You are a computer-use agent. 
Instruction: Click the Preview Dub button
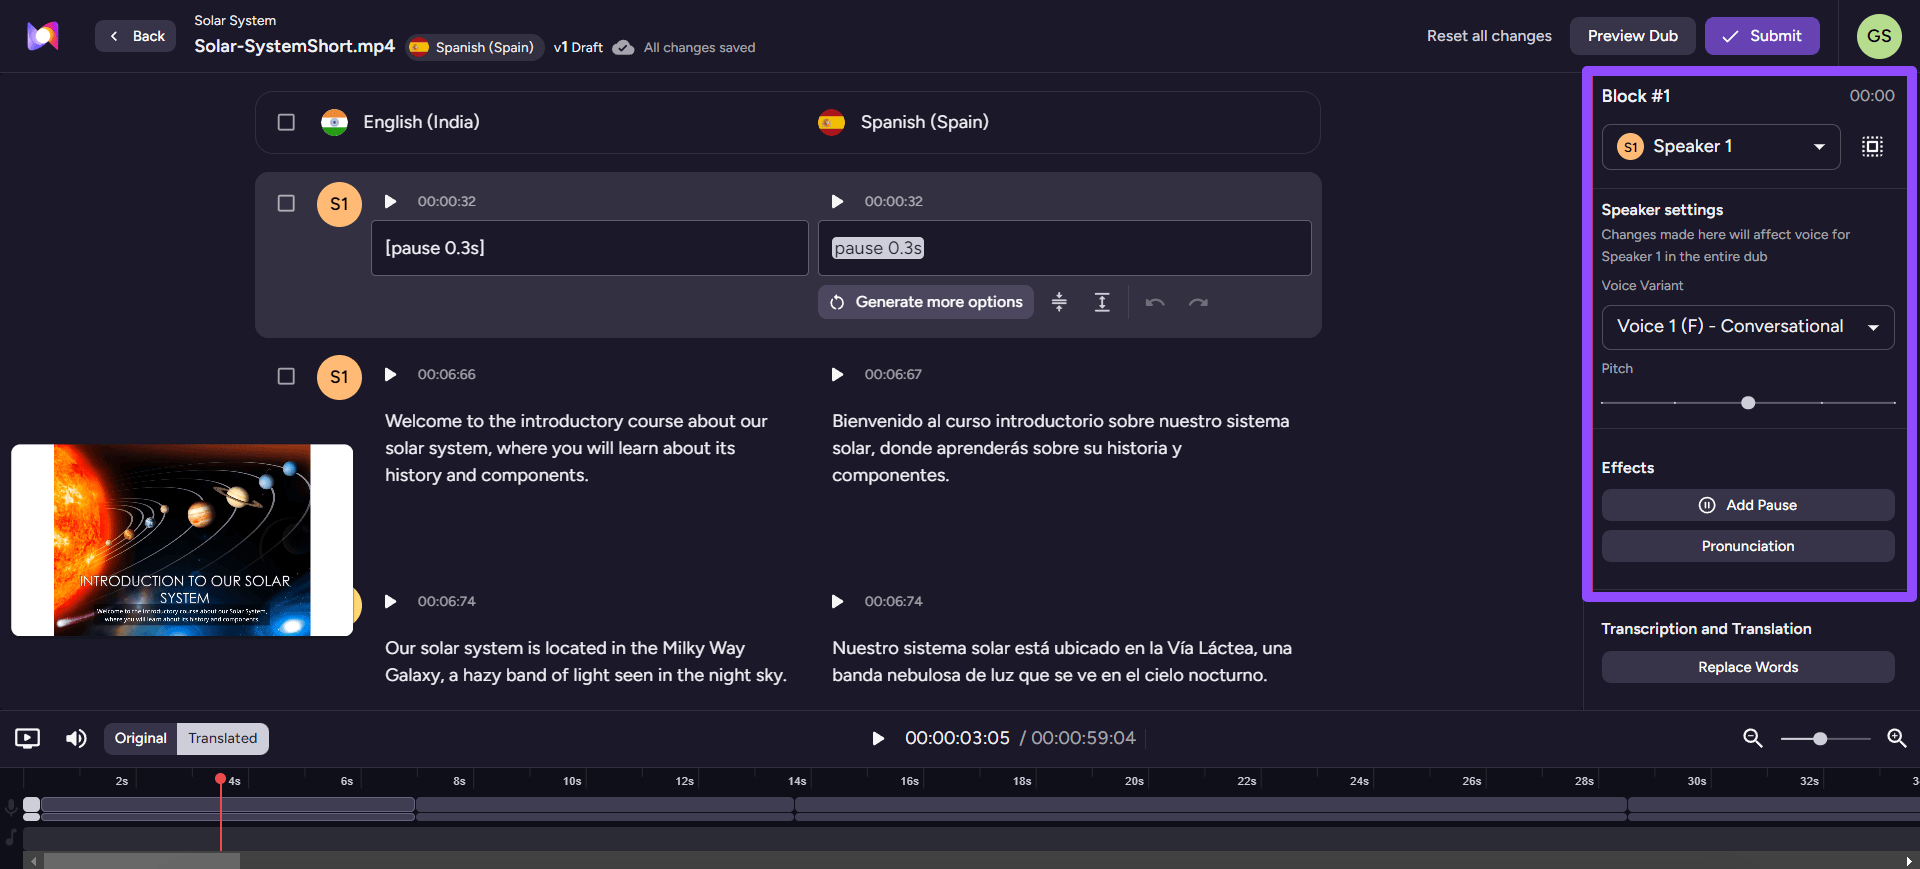pos(1632,36)
